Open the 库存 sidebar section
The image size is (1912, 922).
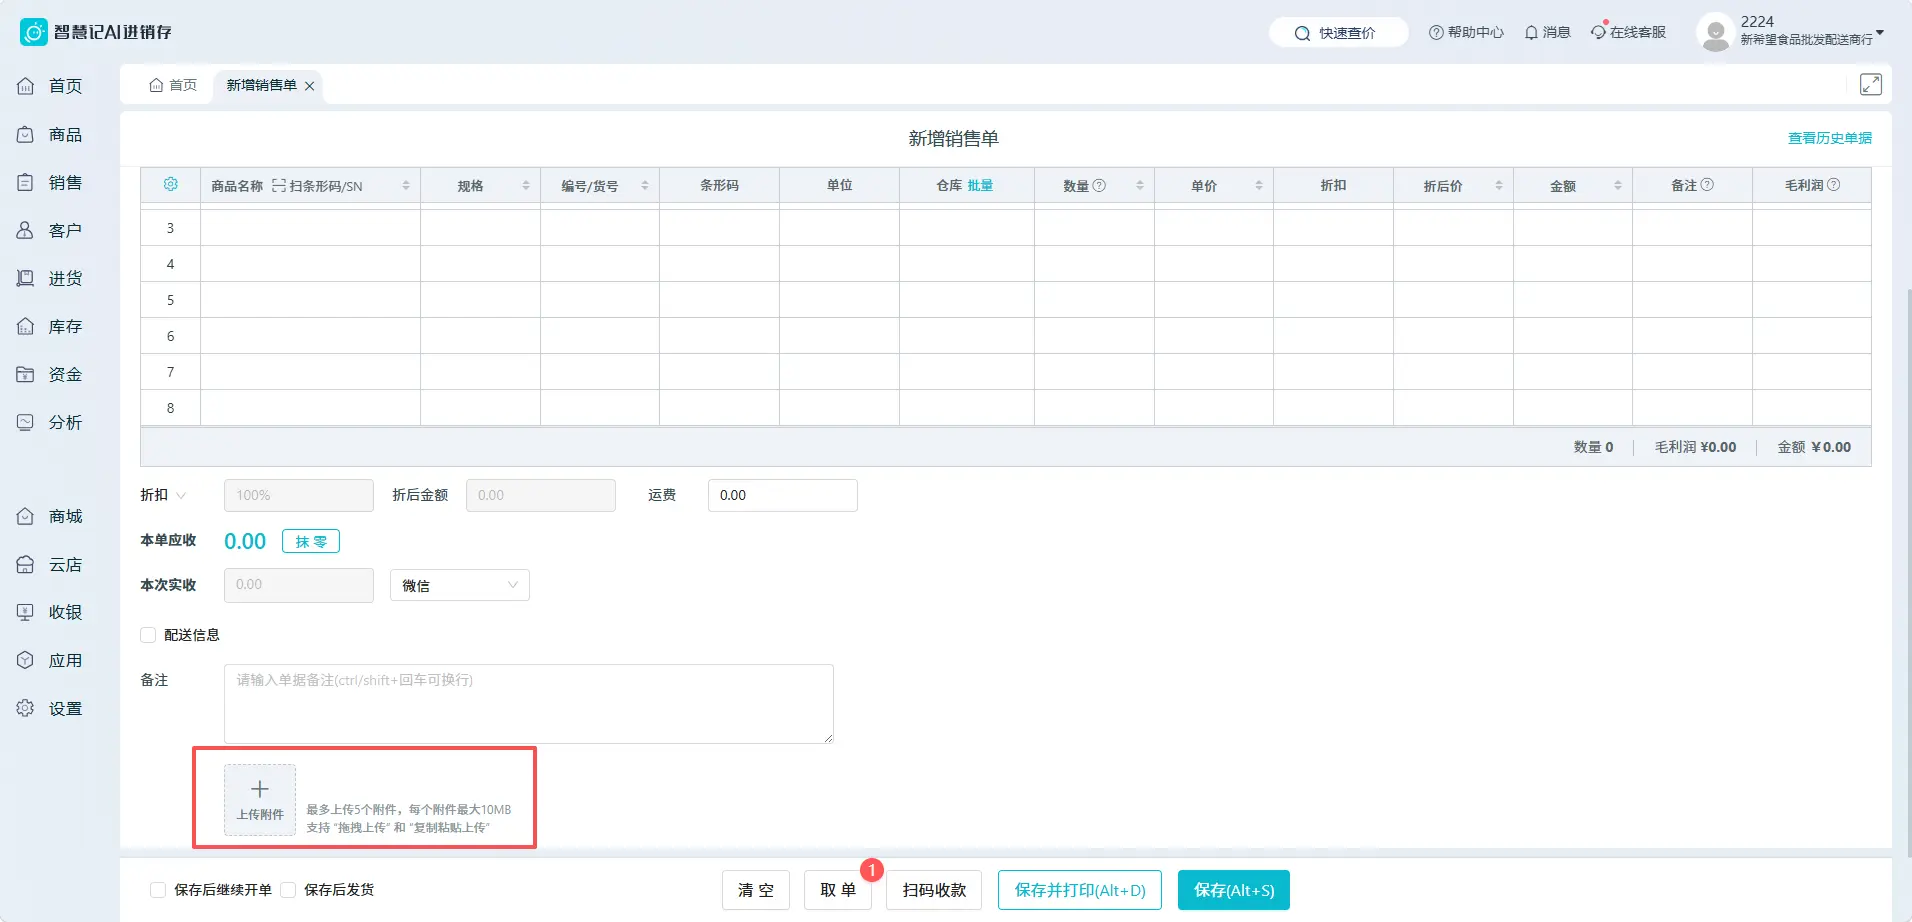point(50,326)
